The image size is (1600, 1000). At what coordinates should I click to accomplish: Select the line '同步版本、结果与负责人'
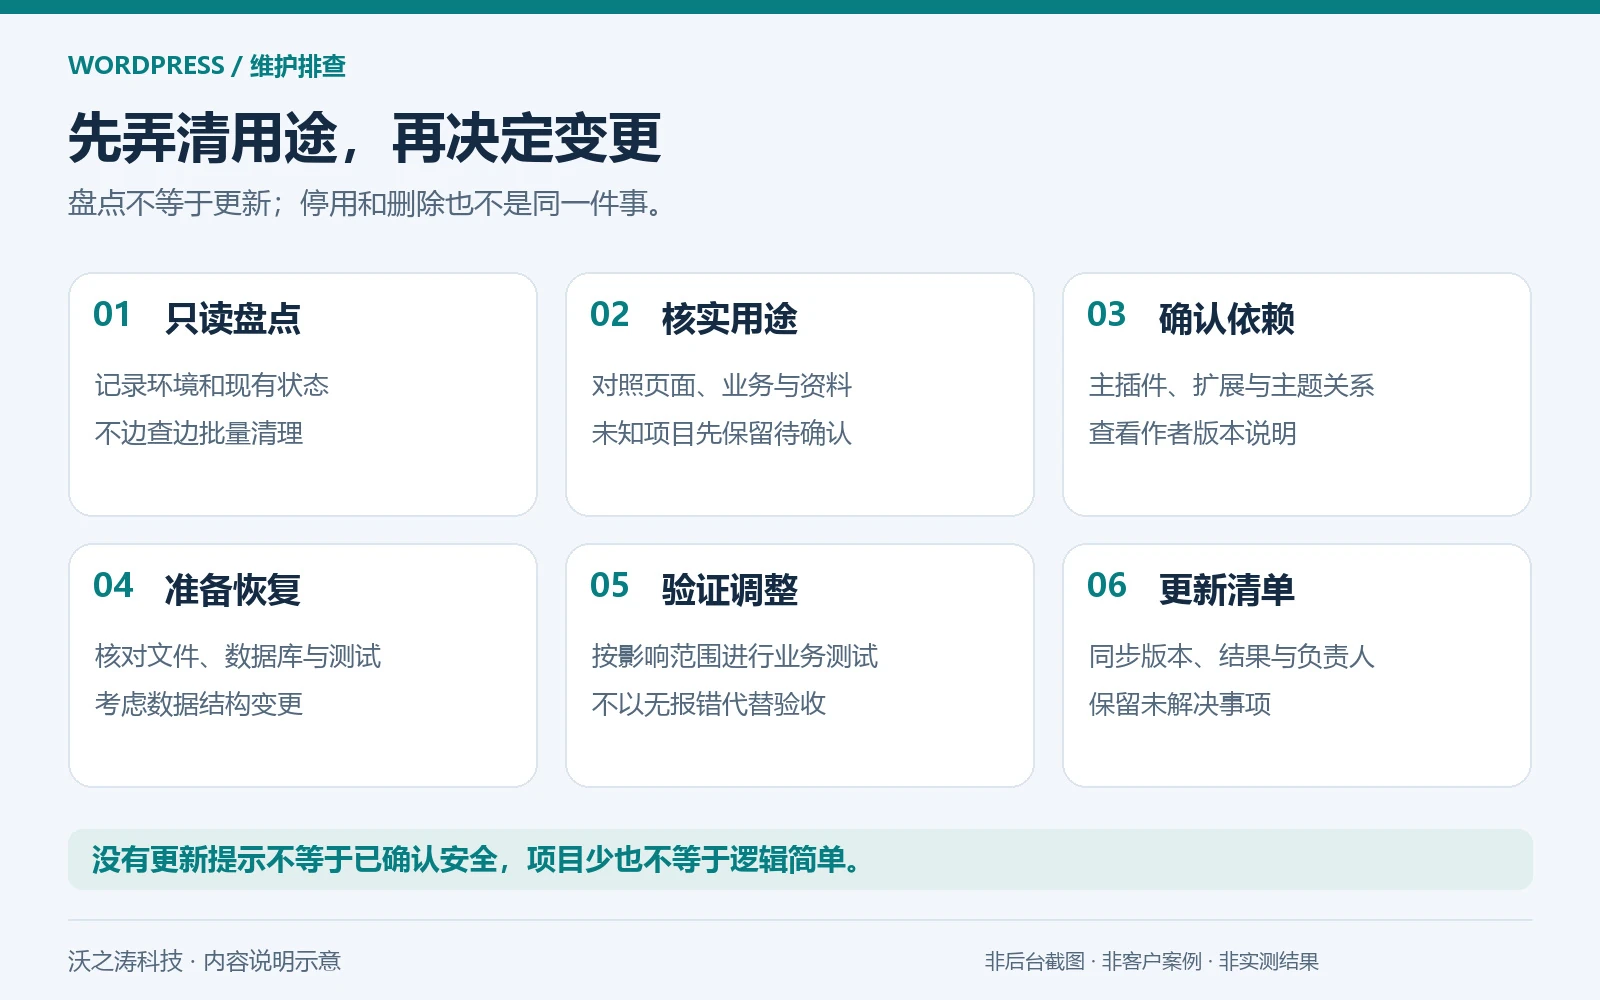coord(1232,656)
